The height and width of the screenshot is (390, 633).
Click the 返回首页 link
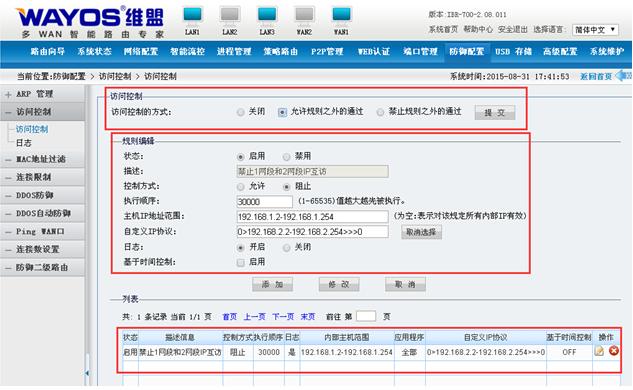tap(596, 76)
